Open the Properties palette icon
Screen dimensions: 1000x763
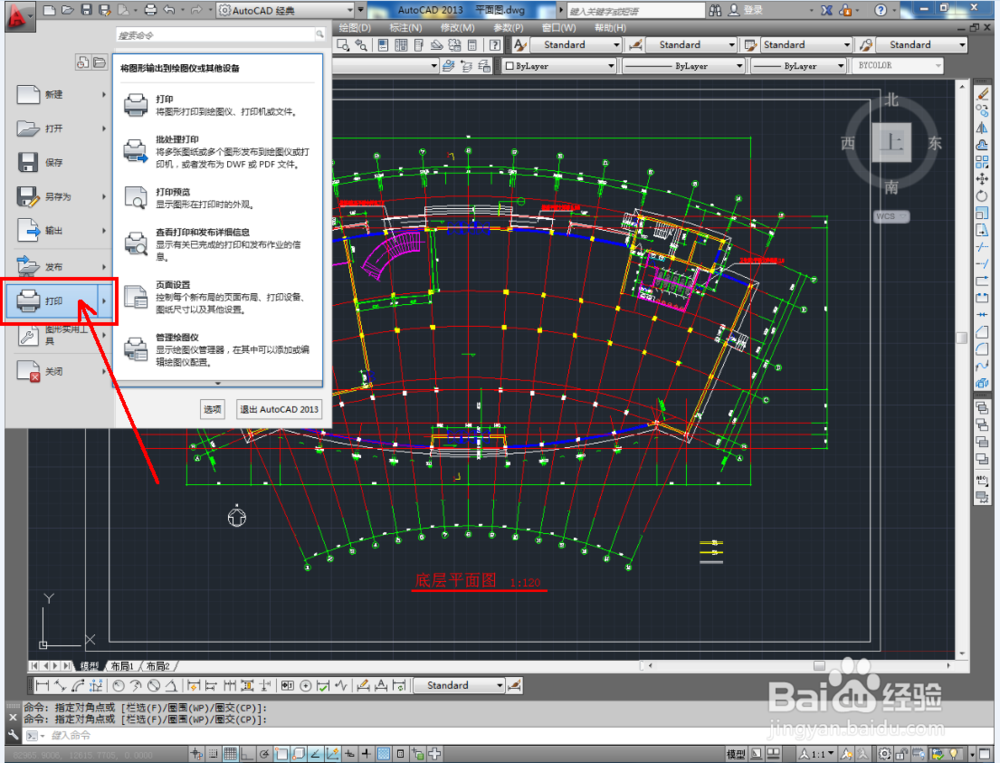click(x=383, y=45)
